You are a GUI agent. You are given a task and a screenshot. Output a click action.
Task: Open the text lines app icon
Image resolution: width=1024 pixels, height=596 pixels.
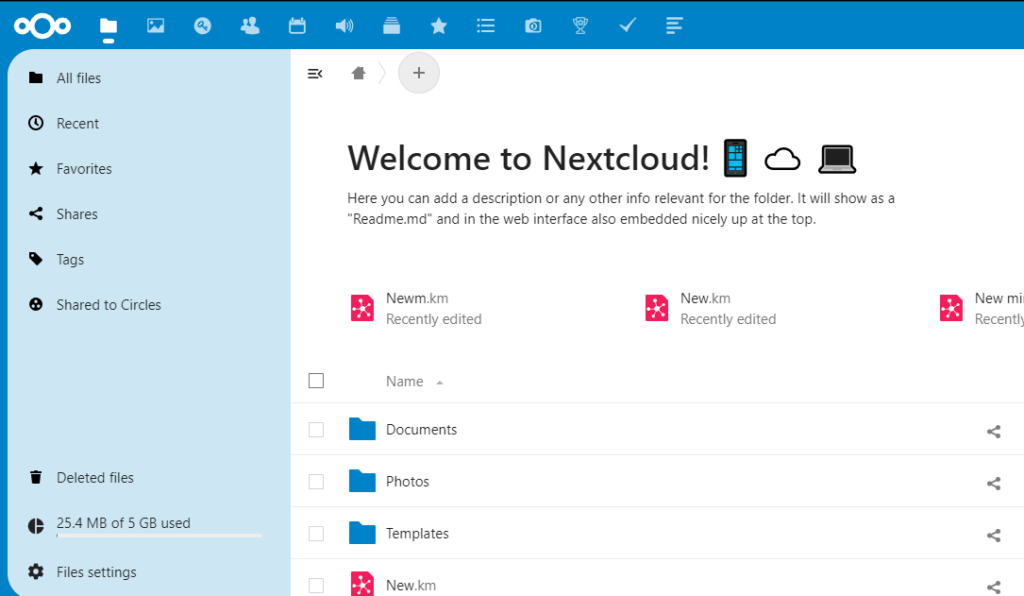(675, 25)
